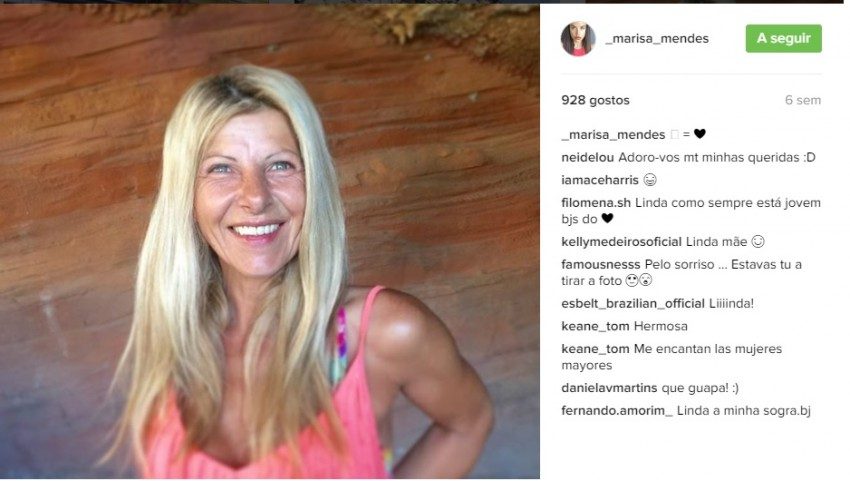Open esbelt_brazilian_official profile
The width and height of the screenshot is (850, 481).
click(x=633, y=304)
